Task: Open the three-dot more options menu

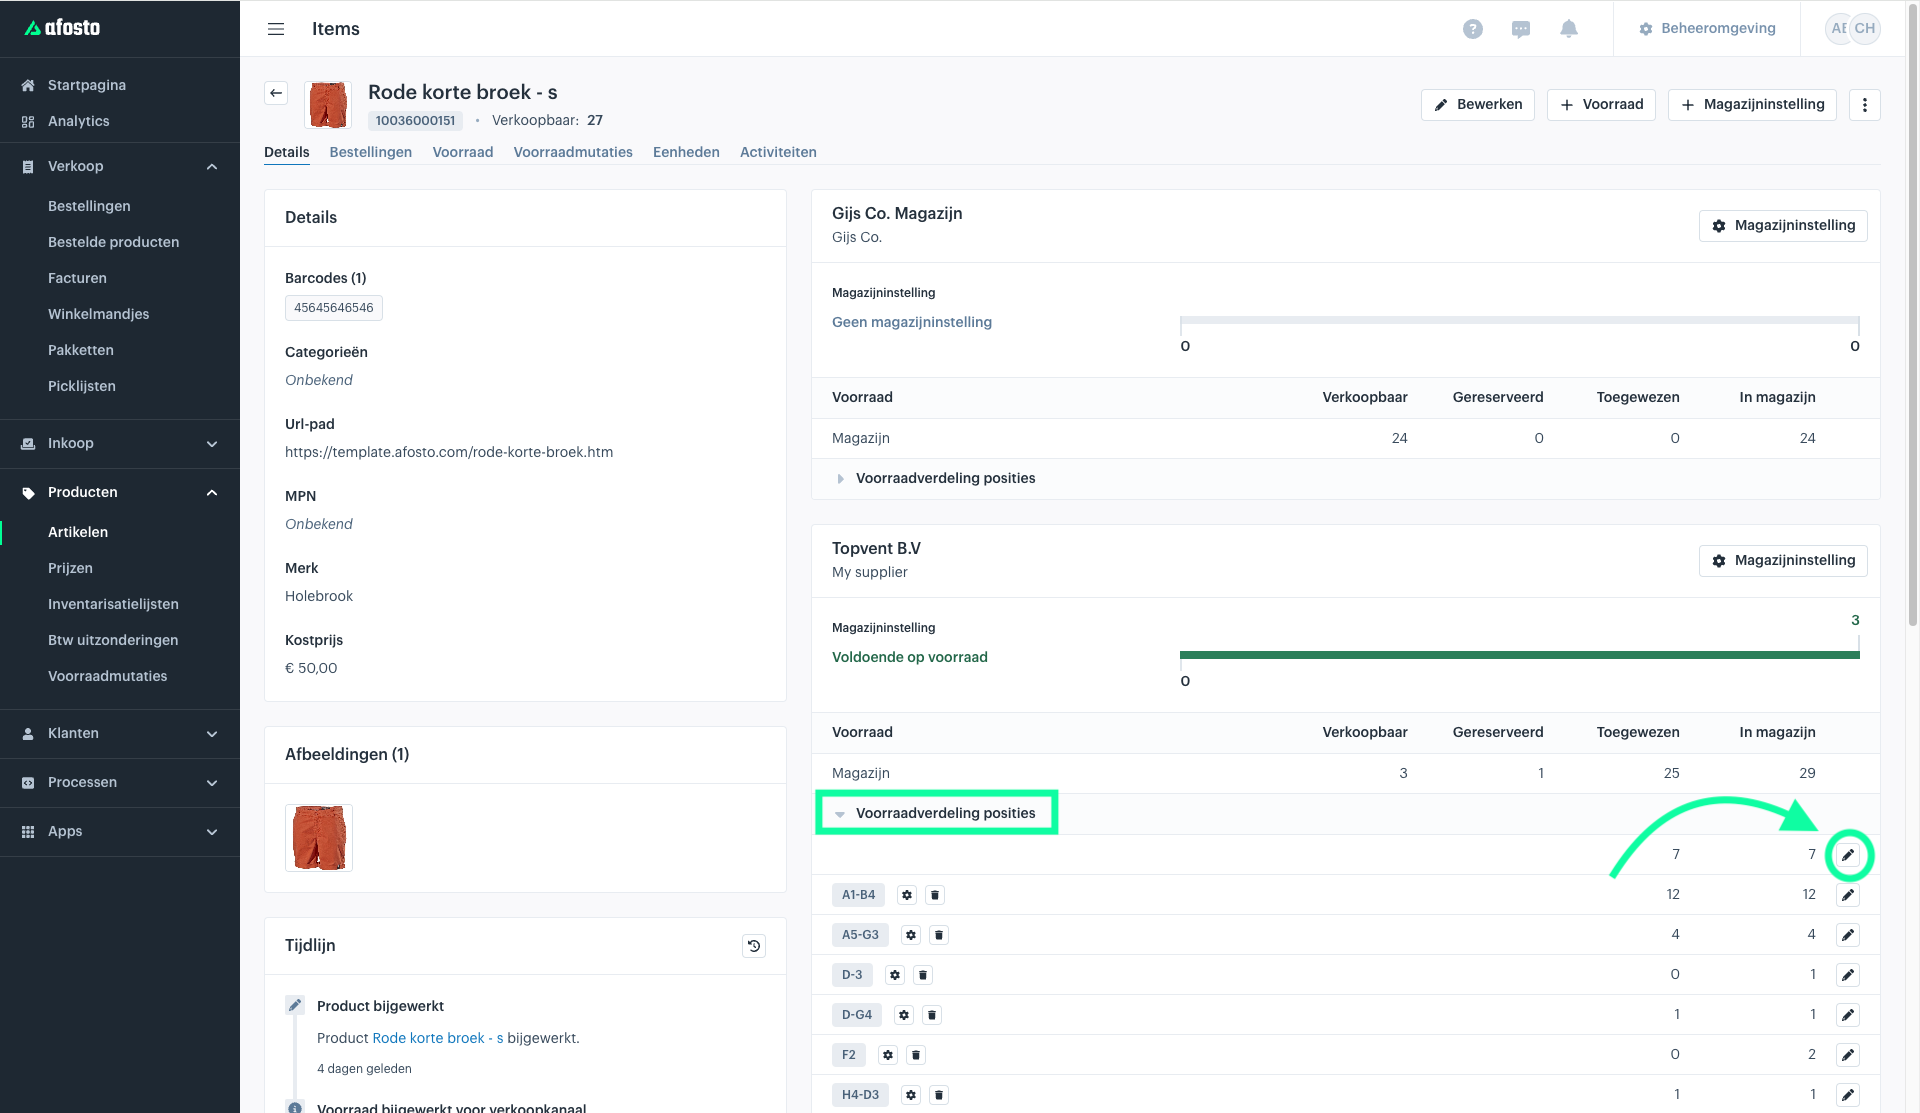Action: click(x=1864, y=105)
